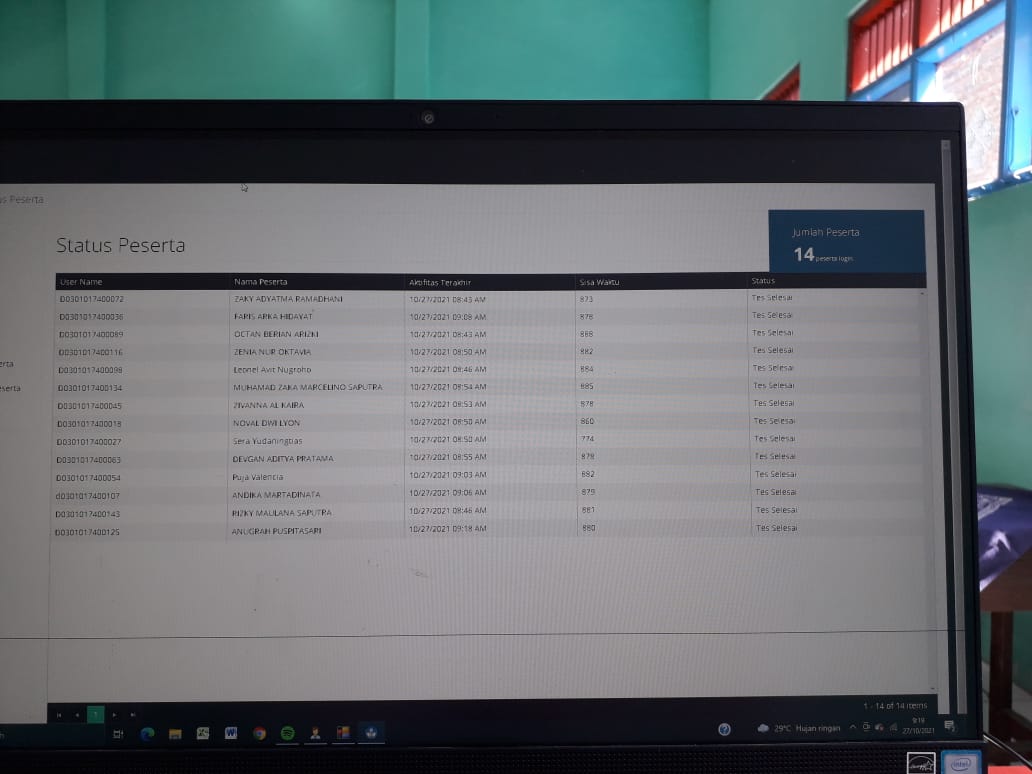Jump to the last page of results

coord(132,715)
